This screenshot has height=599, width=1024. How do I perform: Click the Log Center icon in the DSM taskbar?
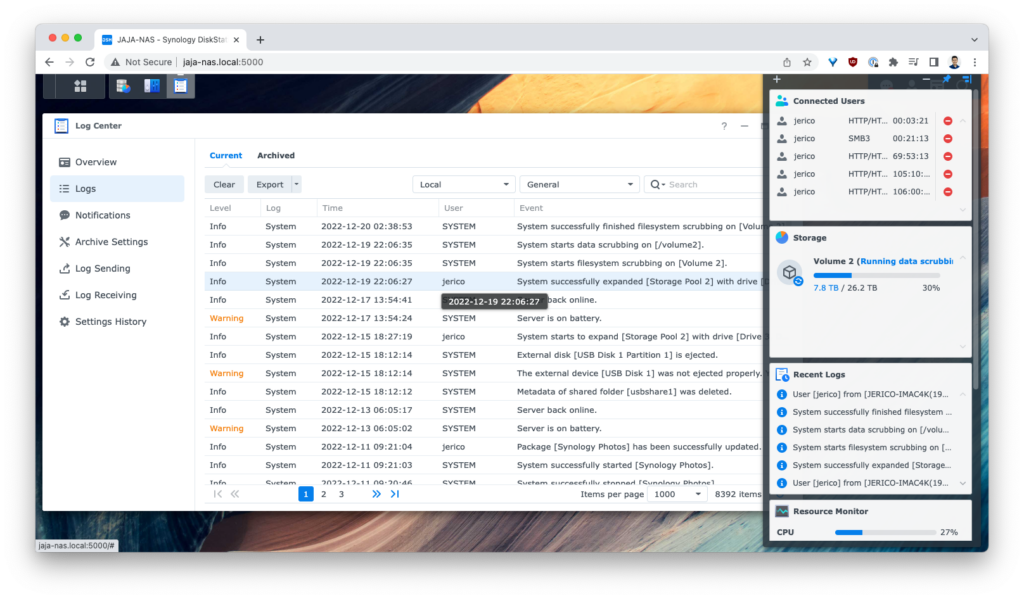click(x=180, y=86)
